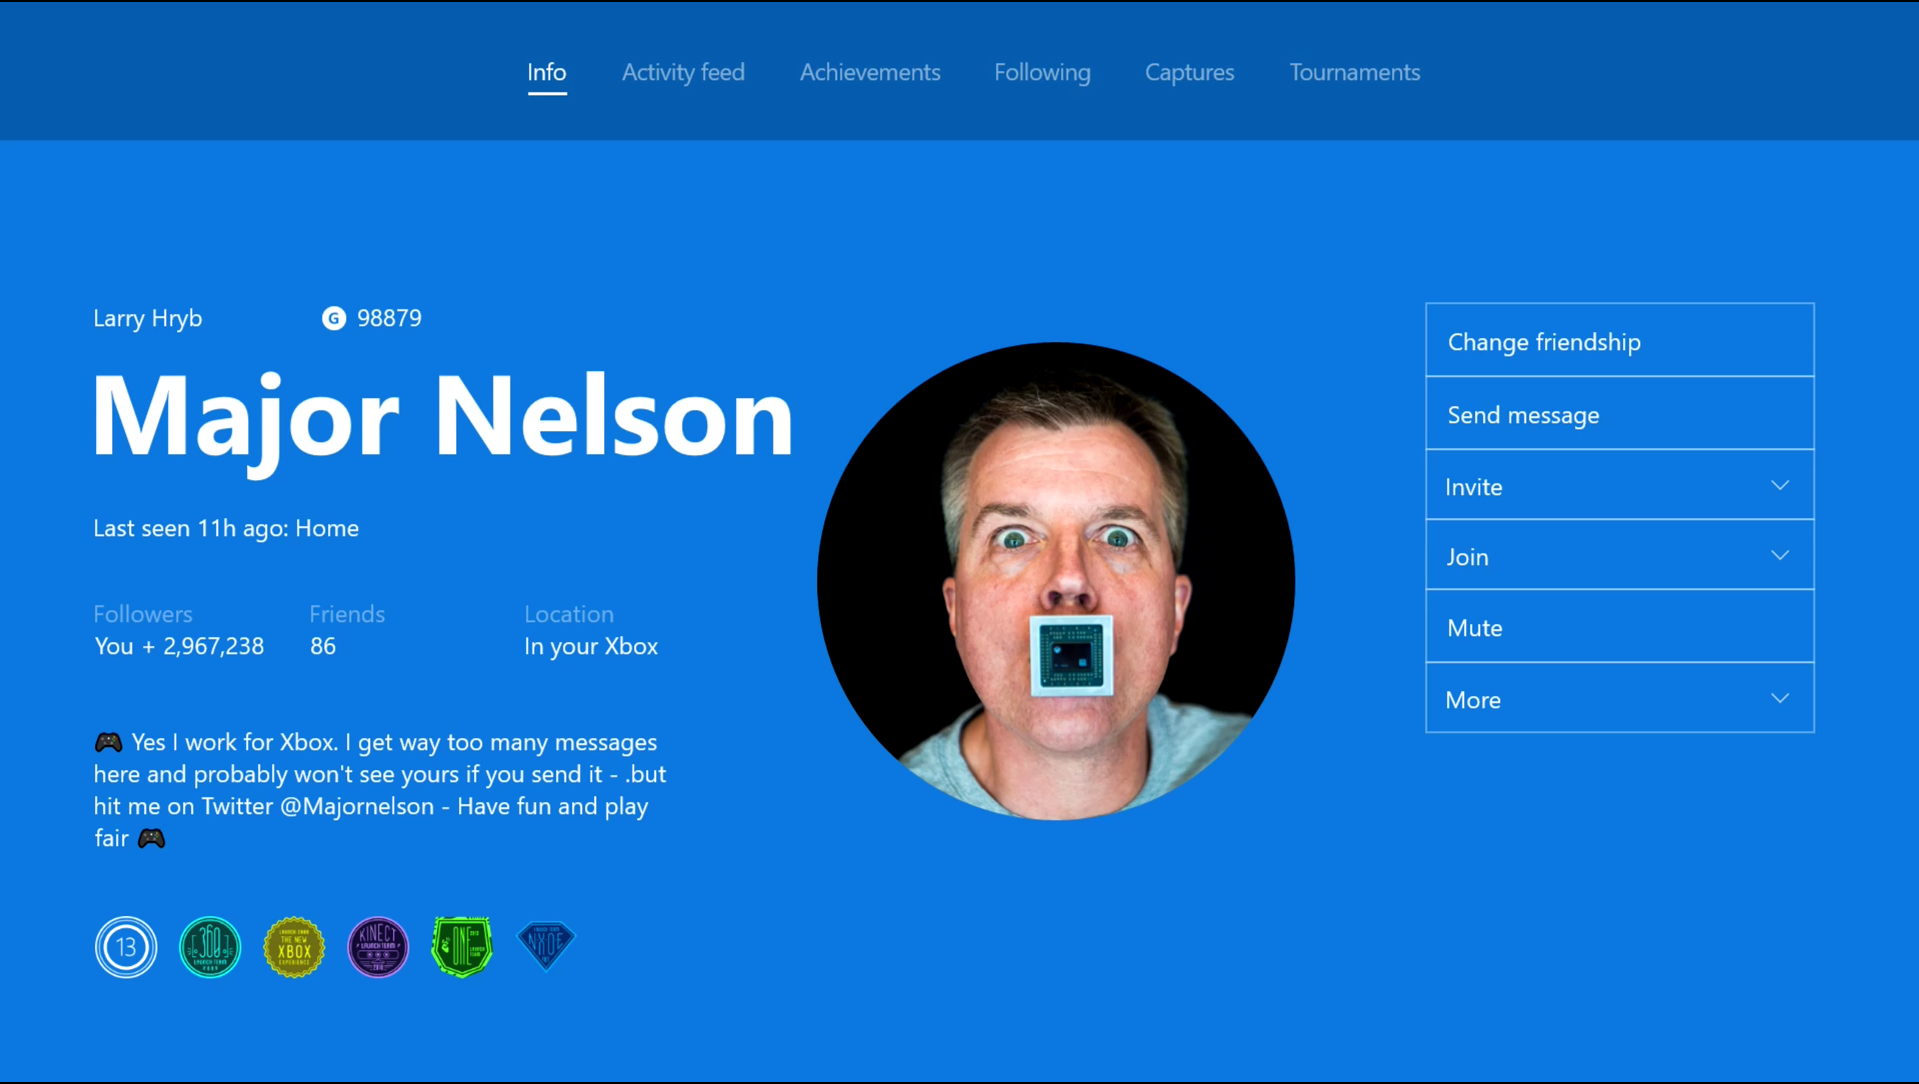Image resolution: width=1919 pixels, height=1084 pixels.
Task: Click the Xbox One Launch Team badge
Action: pos(462,946)
